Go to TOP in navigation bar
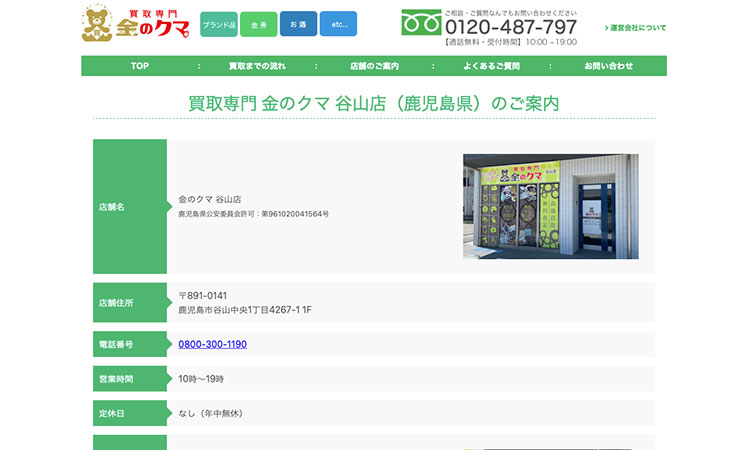Screen dimensions: 750x450 pos(139,66)
